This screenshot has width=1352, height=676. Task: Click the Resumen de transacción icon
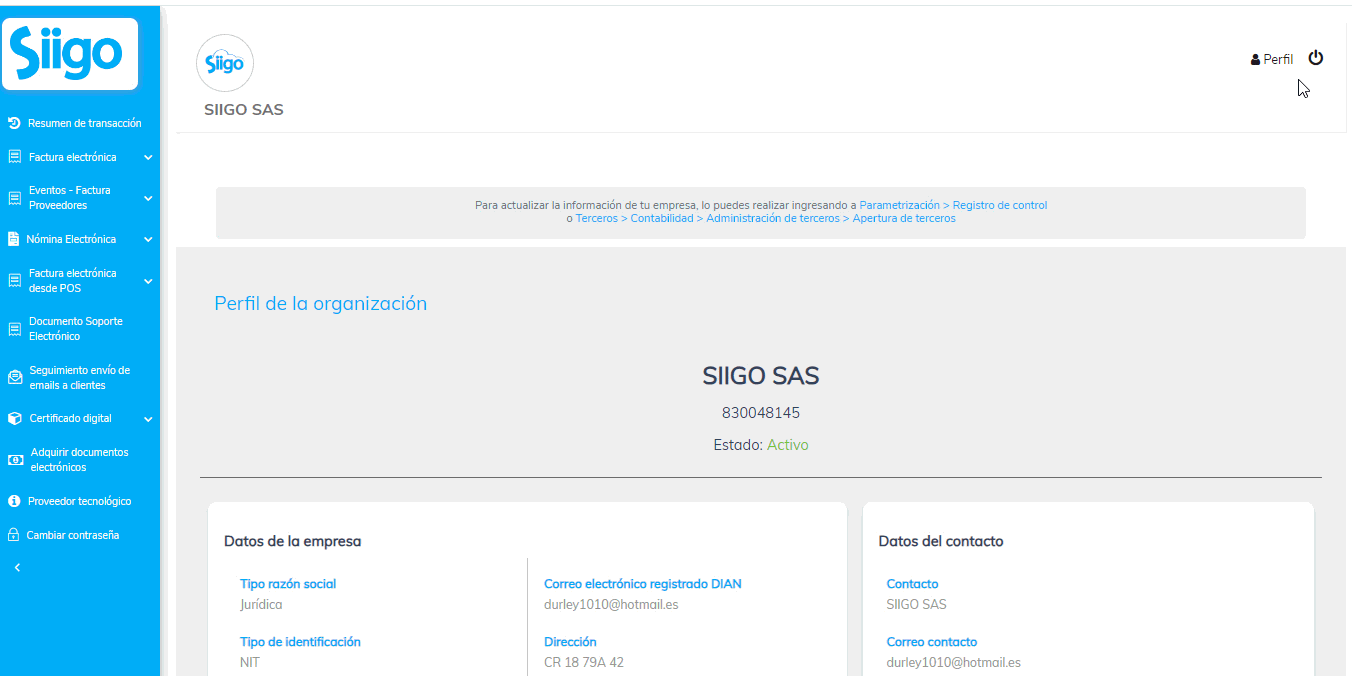coord(14,124)
